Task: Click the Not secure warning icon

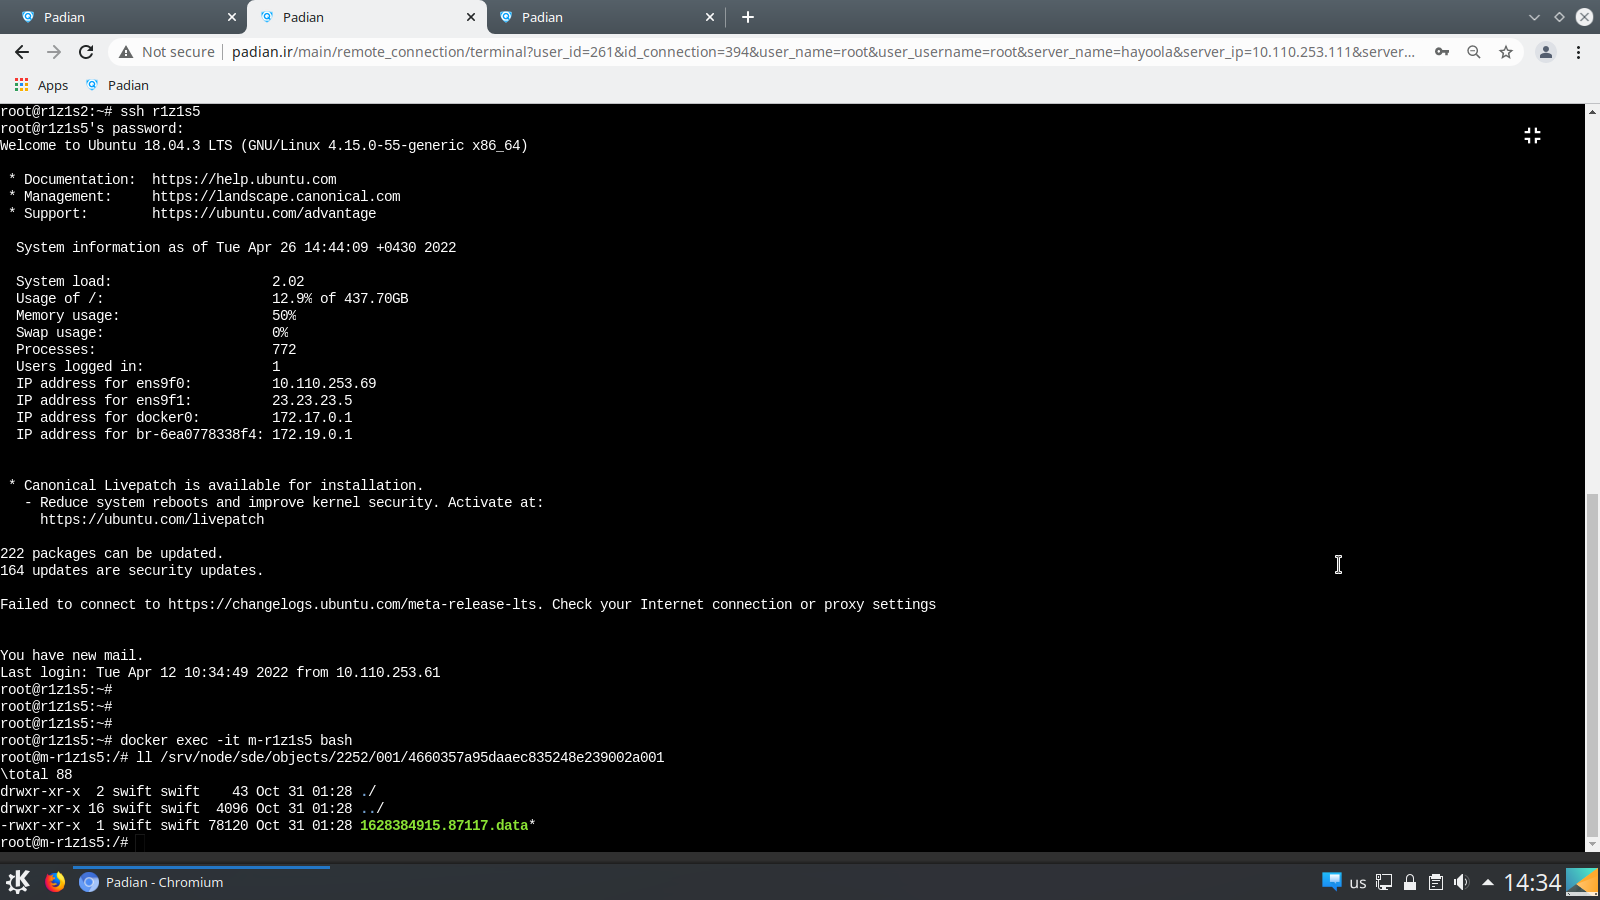Action: [126, 52]
